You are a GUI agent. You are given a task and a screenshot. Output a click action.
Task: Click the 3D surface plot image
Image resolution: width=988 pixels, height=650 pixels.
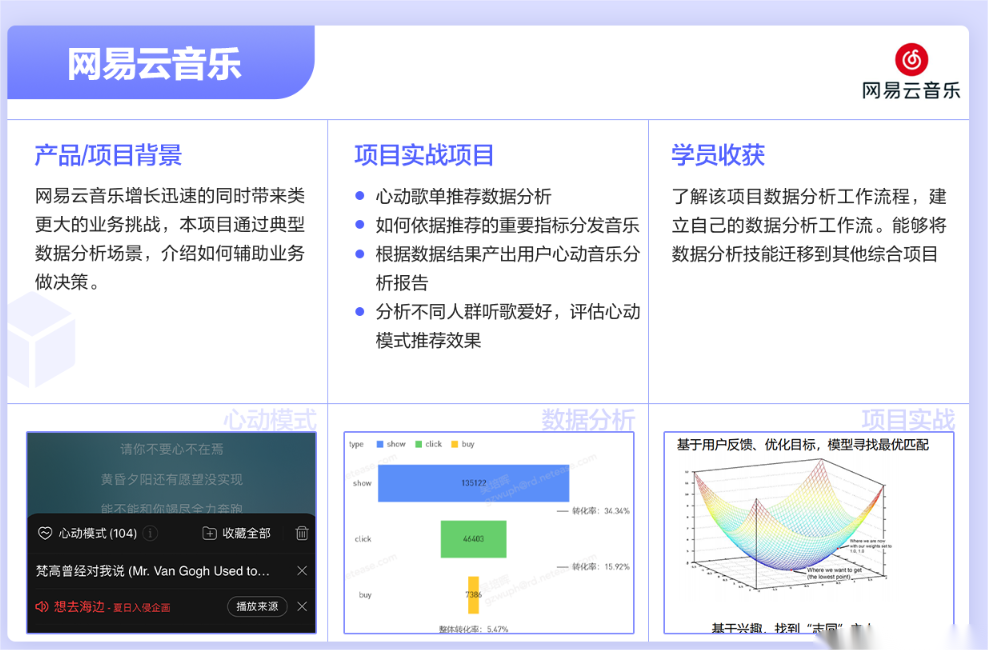pyautogui.click(x=789, y=526)
